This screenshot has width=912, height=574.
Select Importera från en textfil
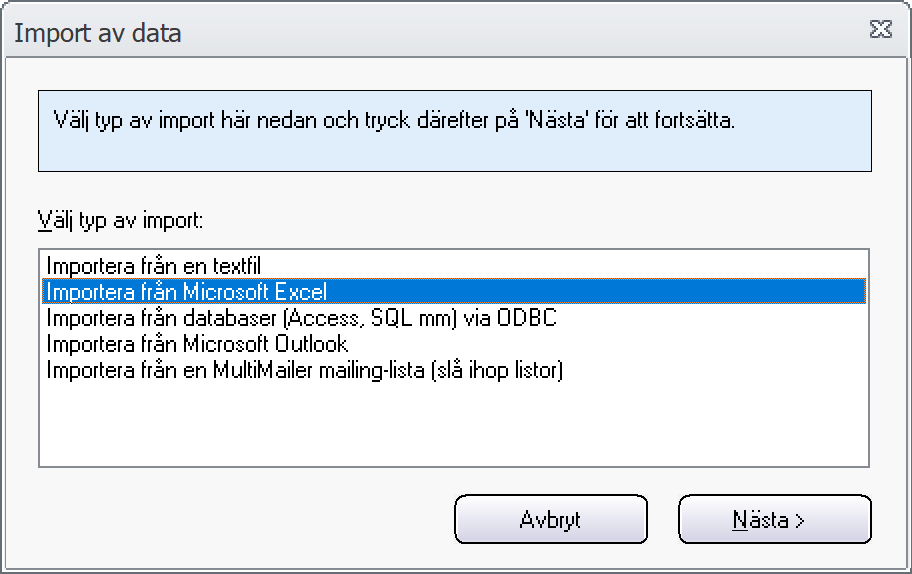click(x=454, y=266)
